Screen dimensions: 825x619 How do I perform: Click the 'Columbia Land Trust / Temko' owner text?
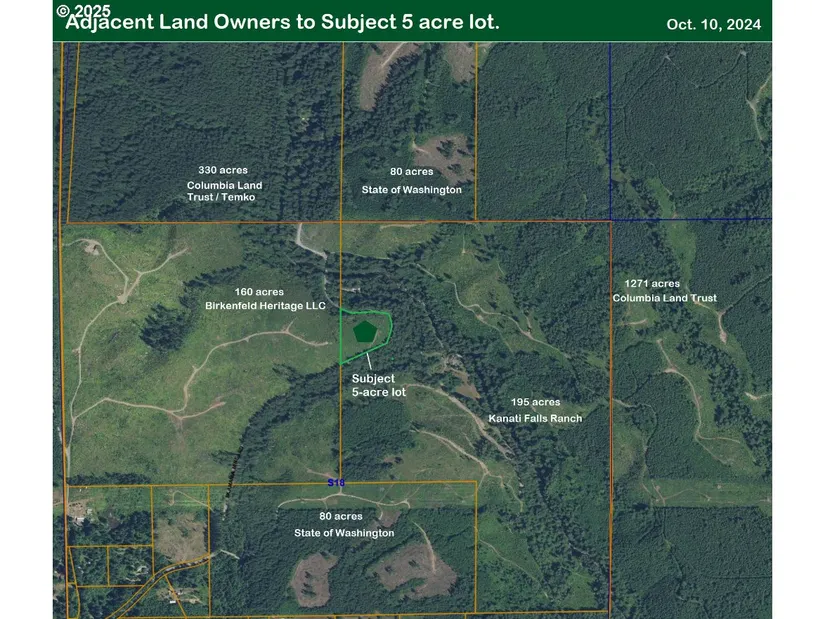click(x=222, y=191)
